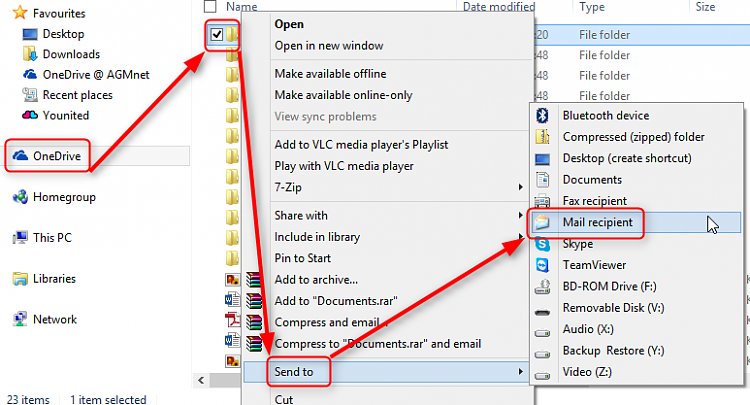
Task: Expand the Send to submenu arrow
Action: (520, 372)
